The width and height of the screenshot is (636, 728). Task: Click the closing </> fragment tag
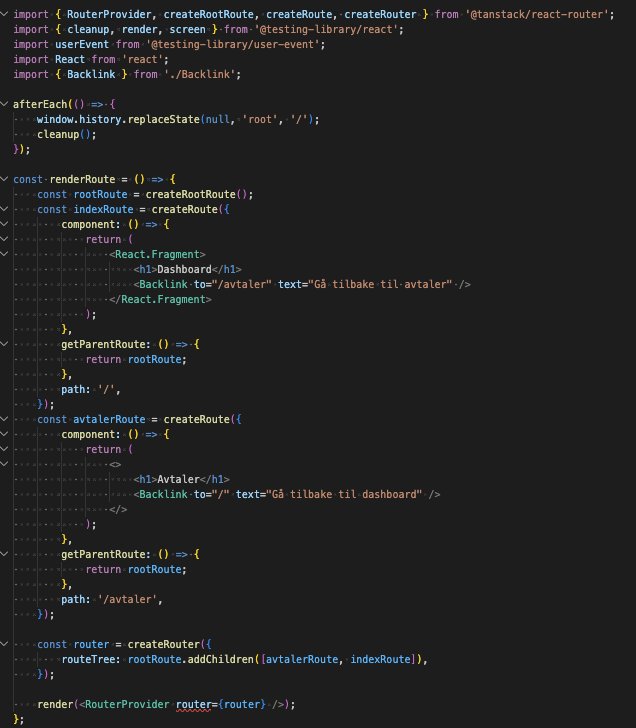click(118, 509)
